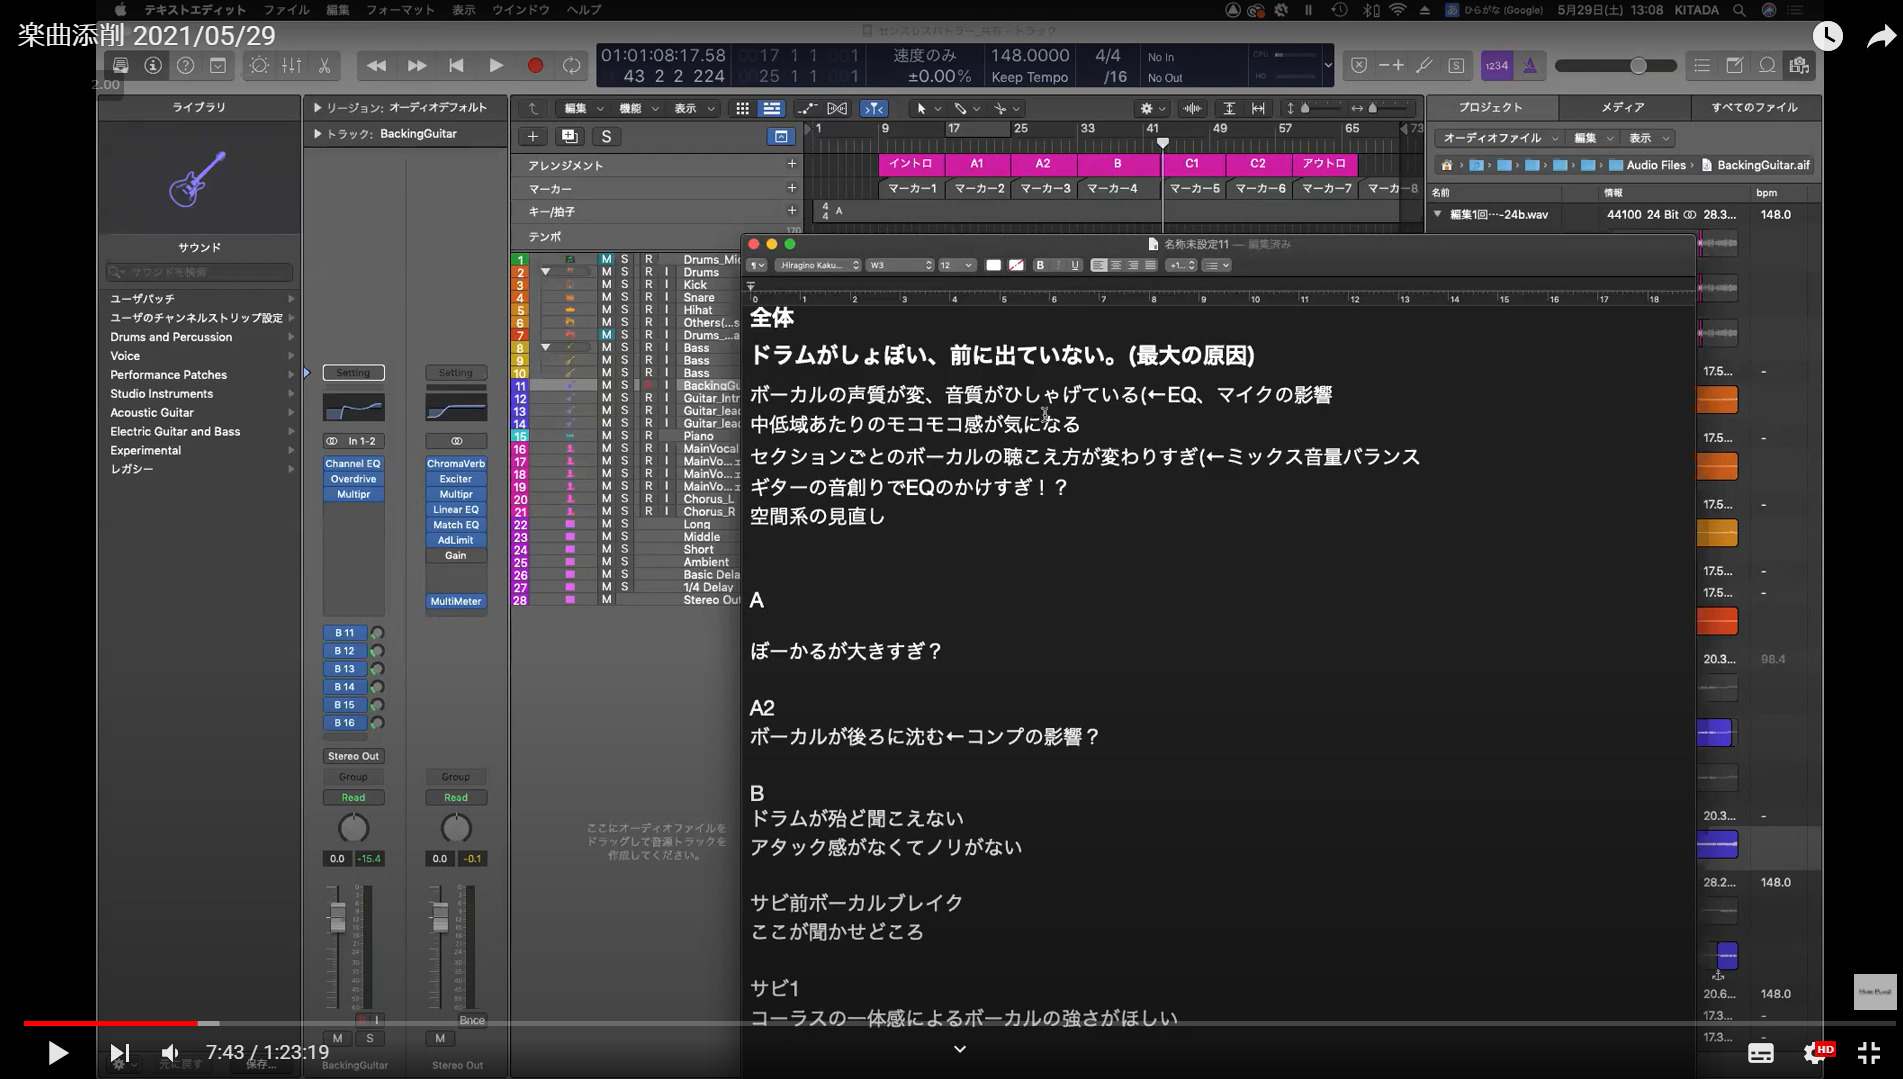Mute the Kick track

click(x=606, y=285)
